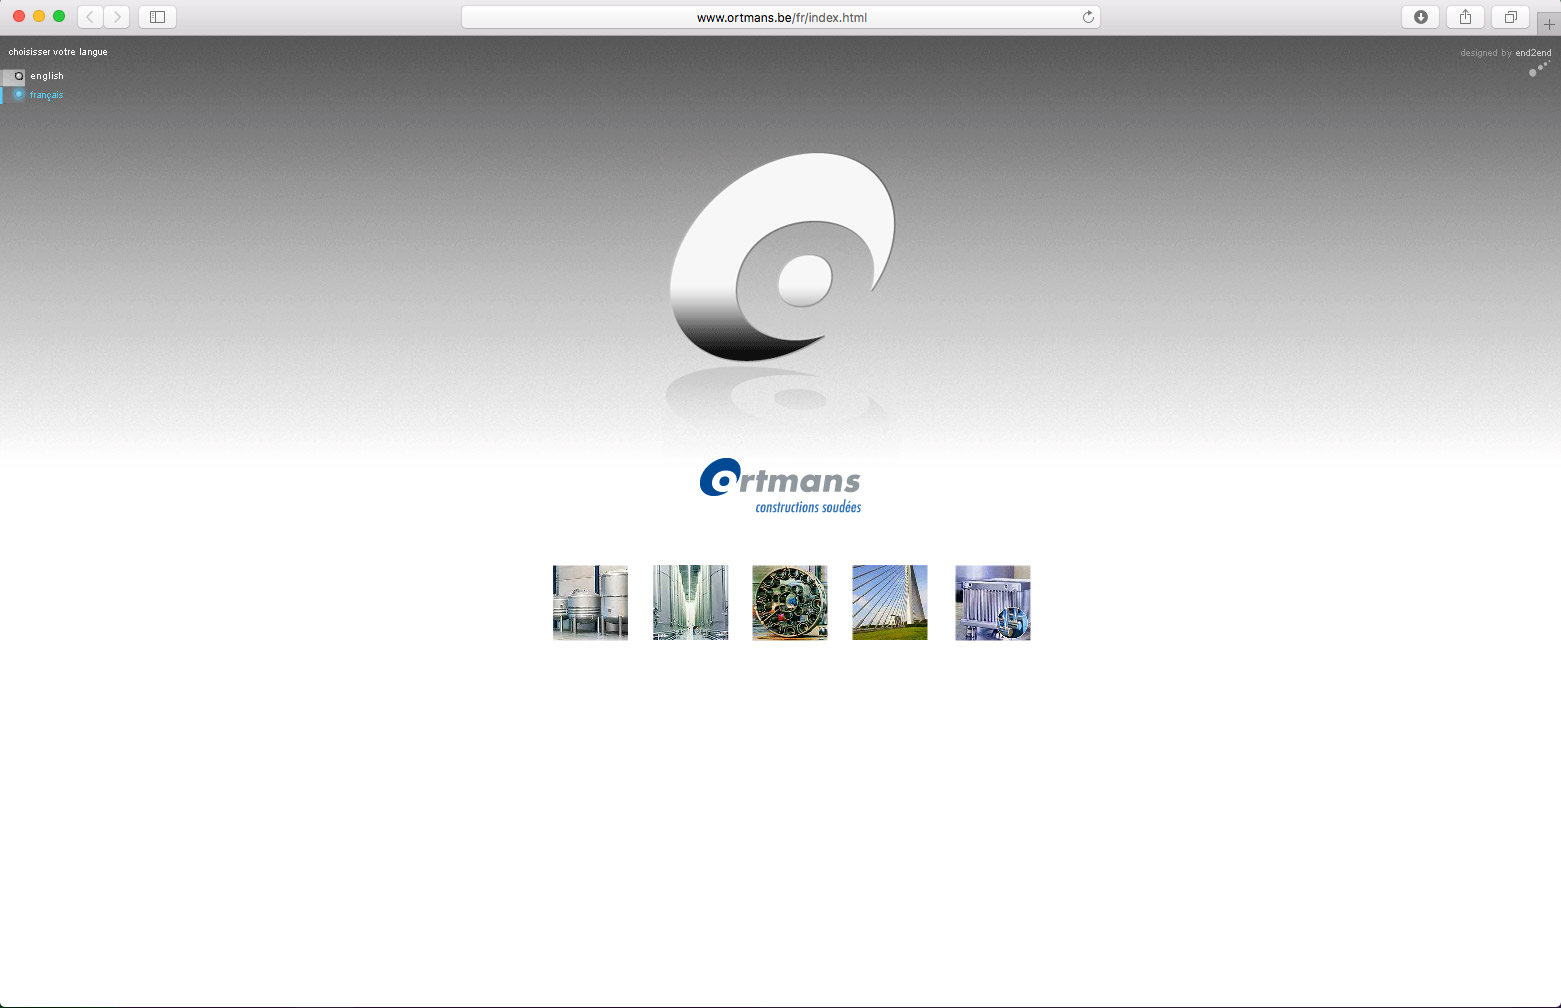
Task: Show the Safari sidebar
Action: click(x=157, y=17)
